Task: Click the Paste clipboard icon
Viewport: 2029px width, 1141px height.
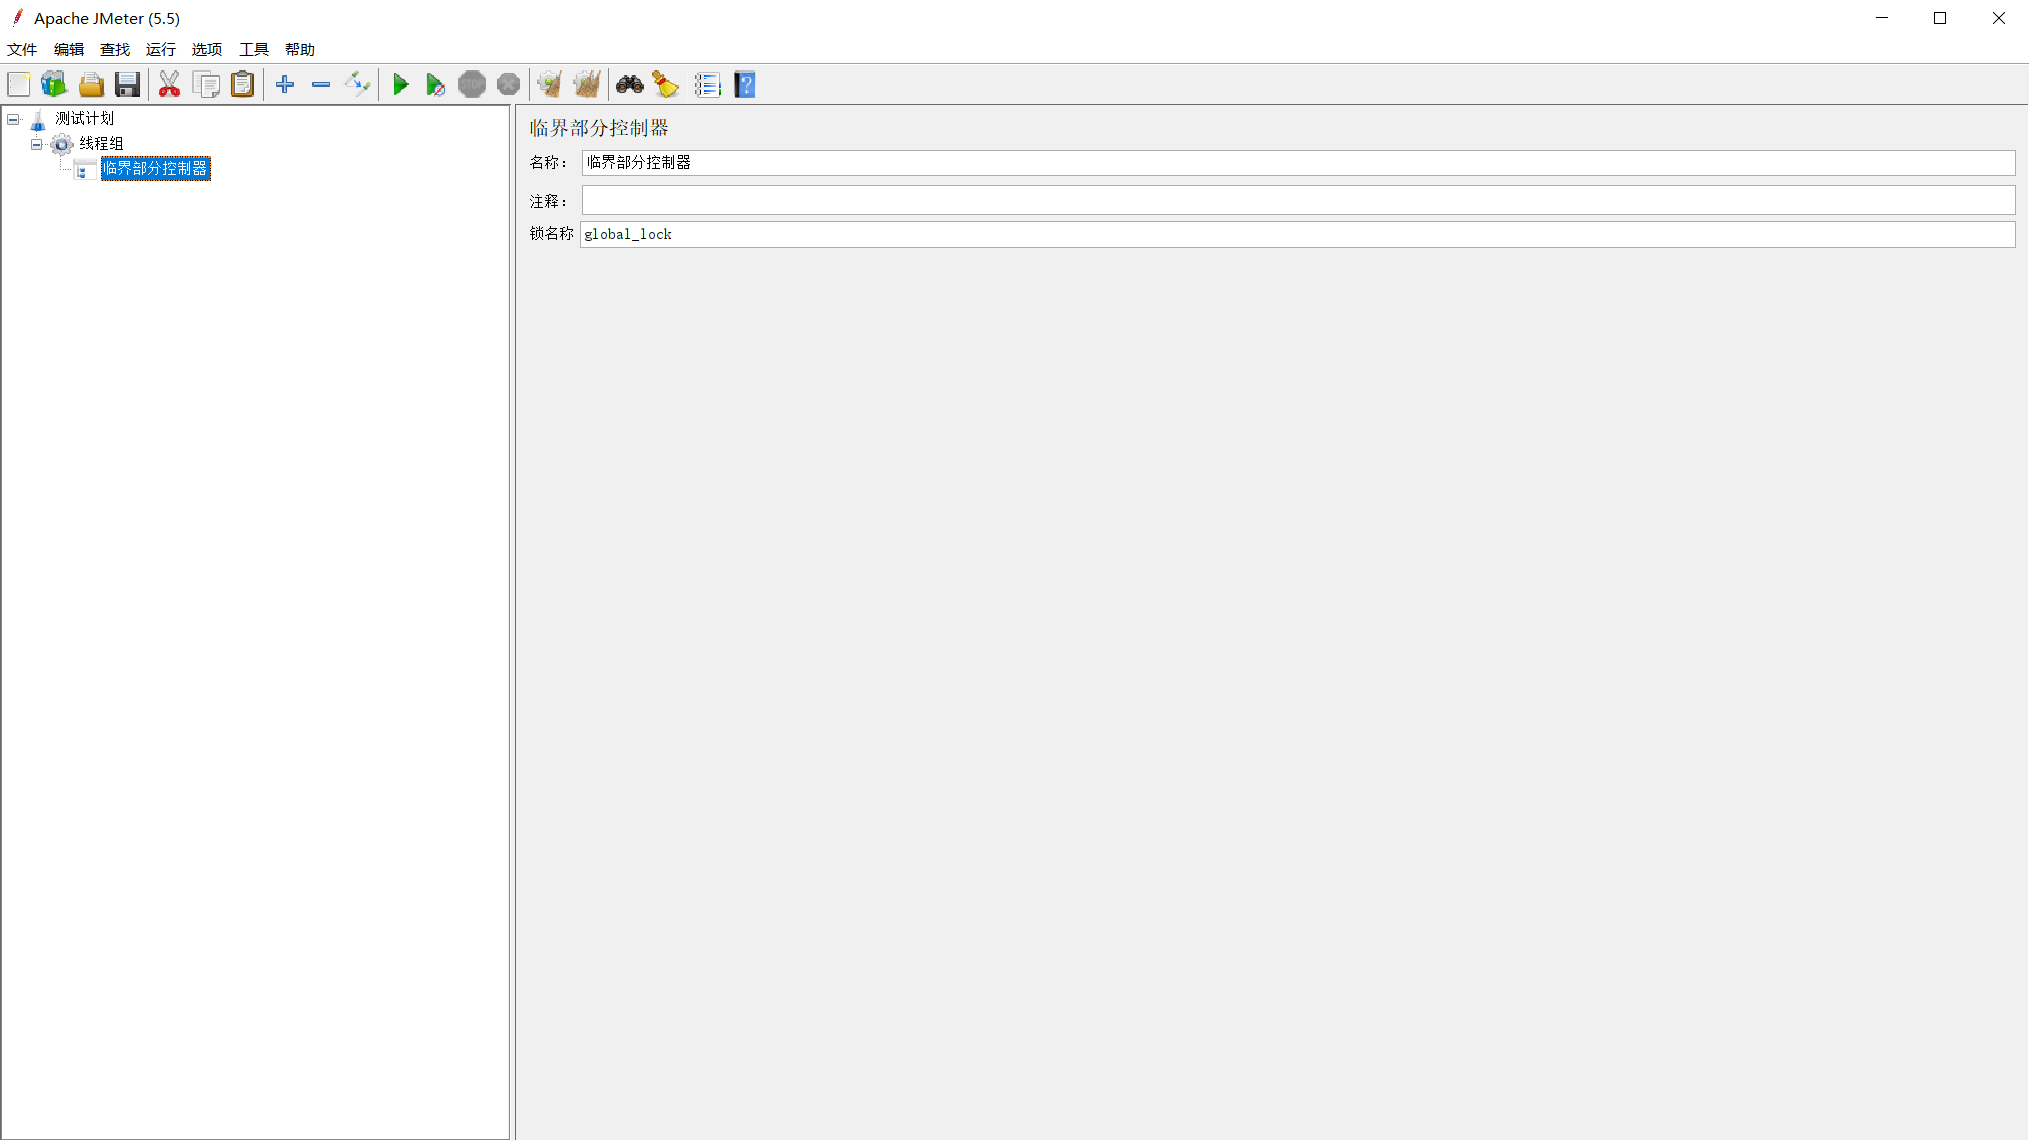Action: pos(242,85)
